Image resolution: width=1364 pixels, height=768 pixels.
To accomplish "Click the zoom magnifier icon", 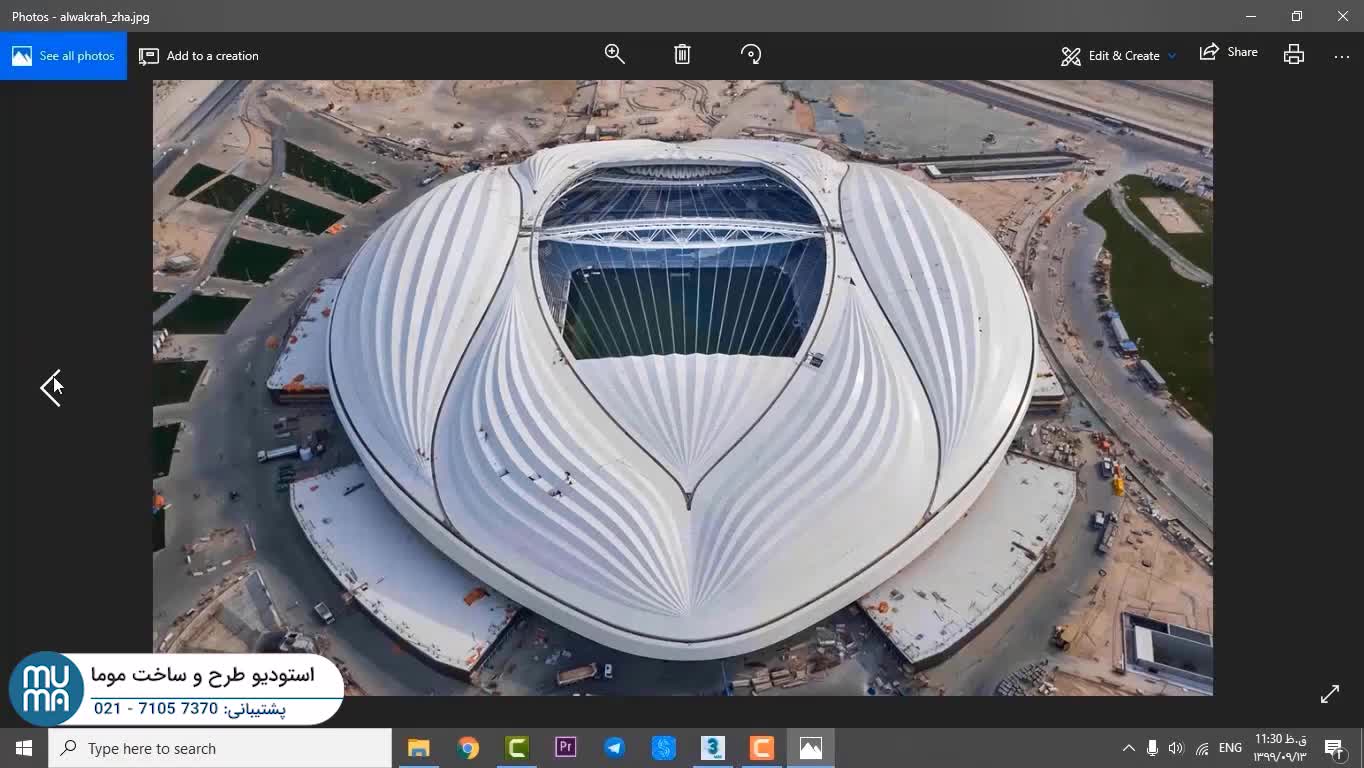I will click(x=614, y=54).
